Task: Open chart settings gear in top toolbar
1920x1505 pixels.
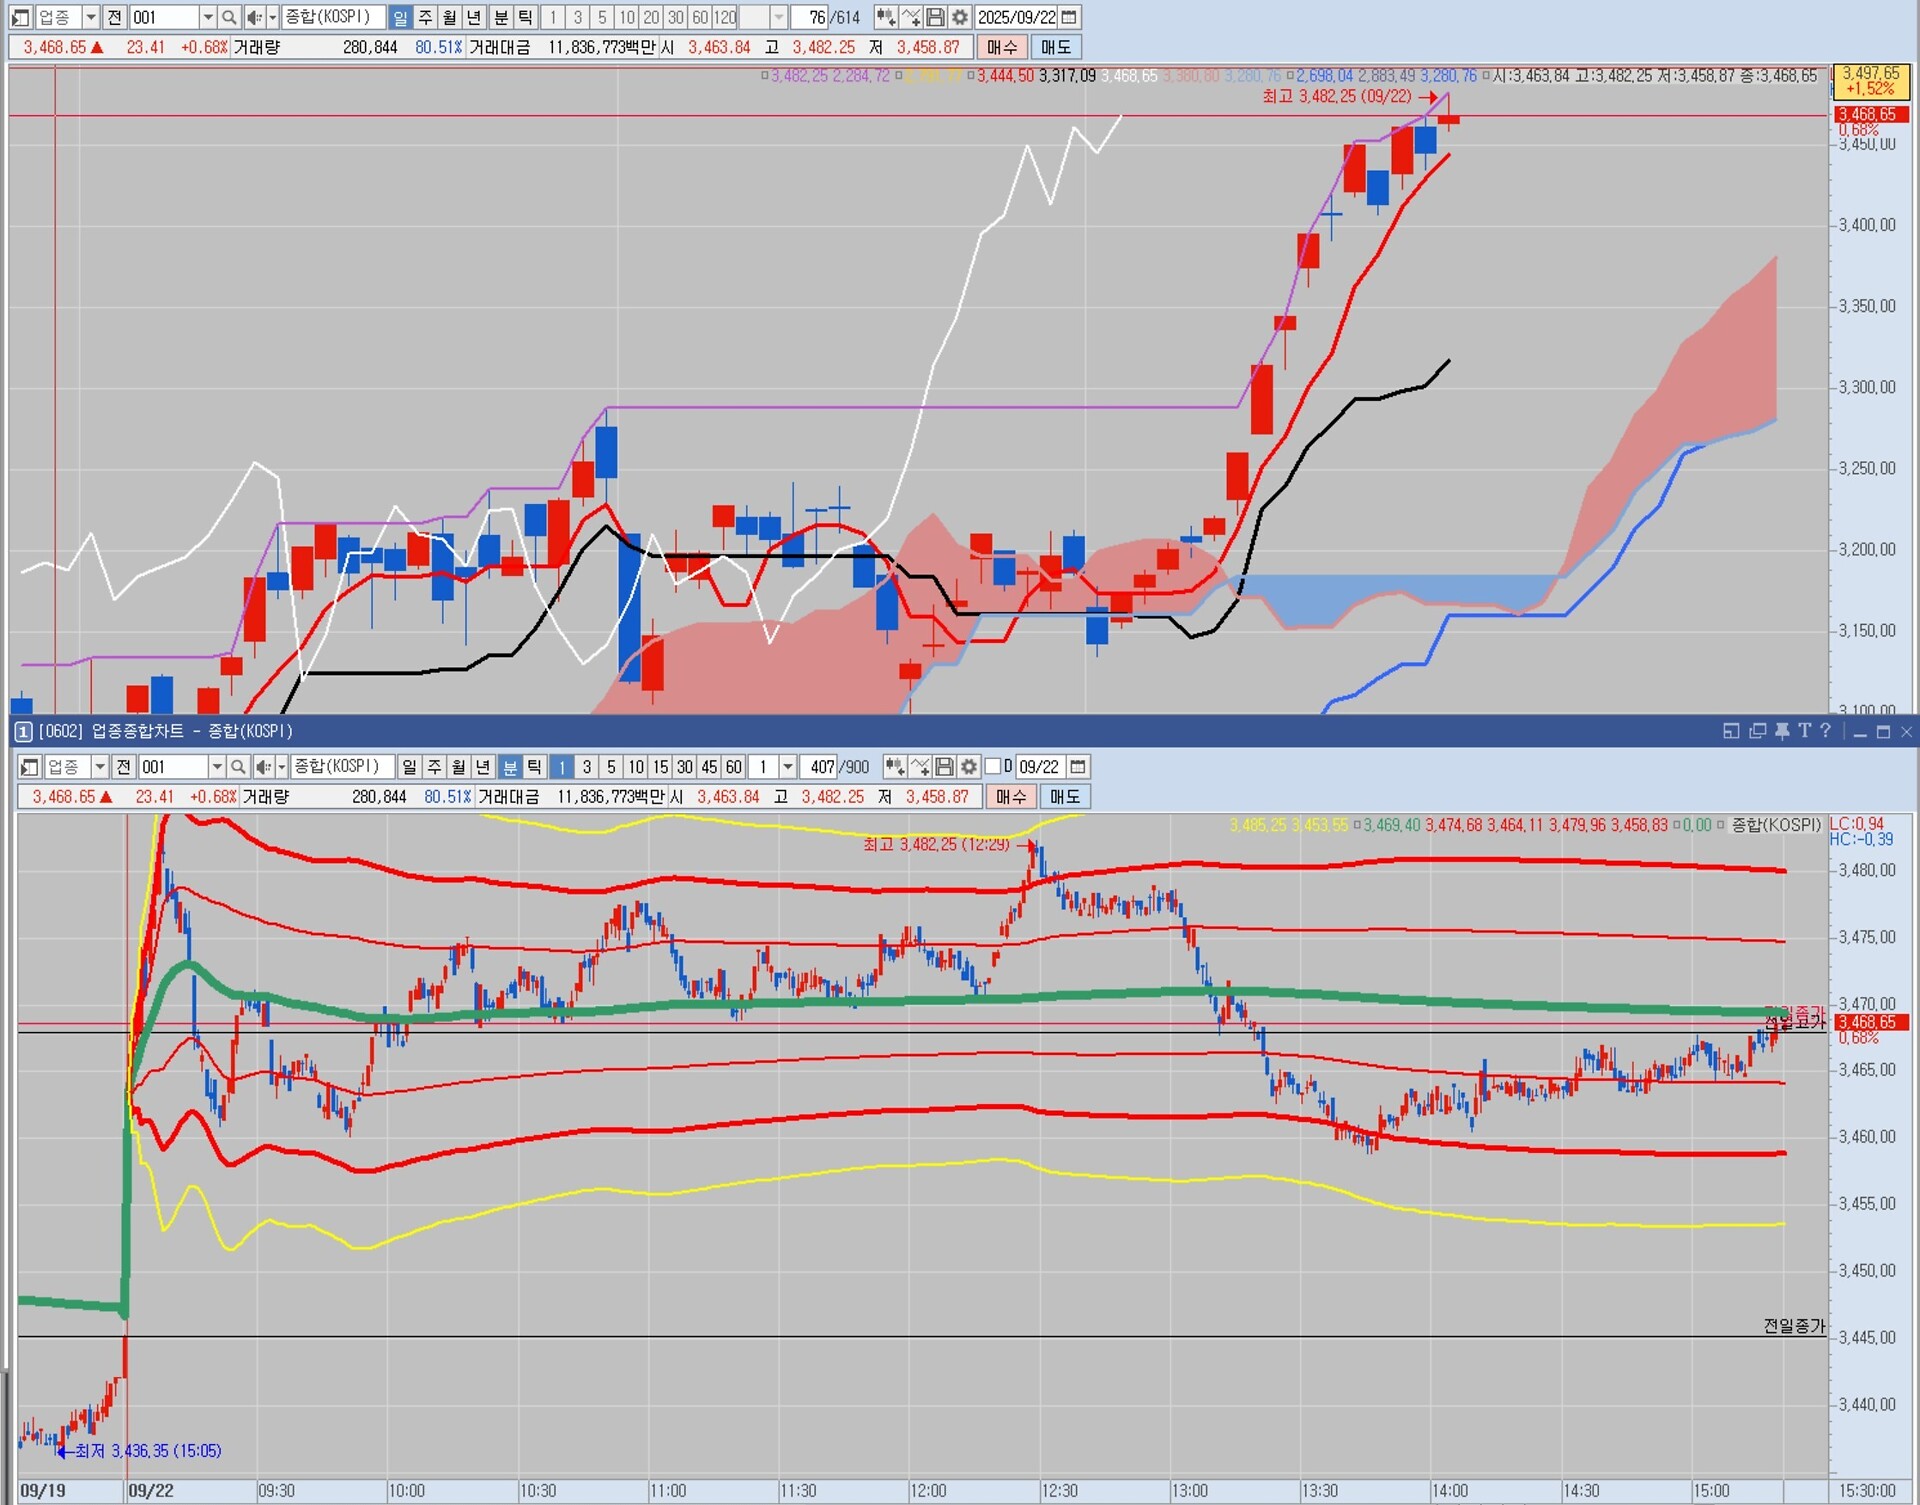Action: tap(960, 17)
